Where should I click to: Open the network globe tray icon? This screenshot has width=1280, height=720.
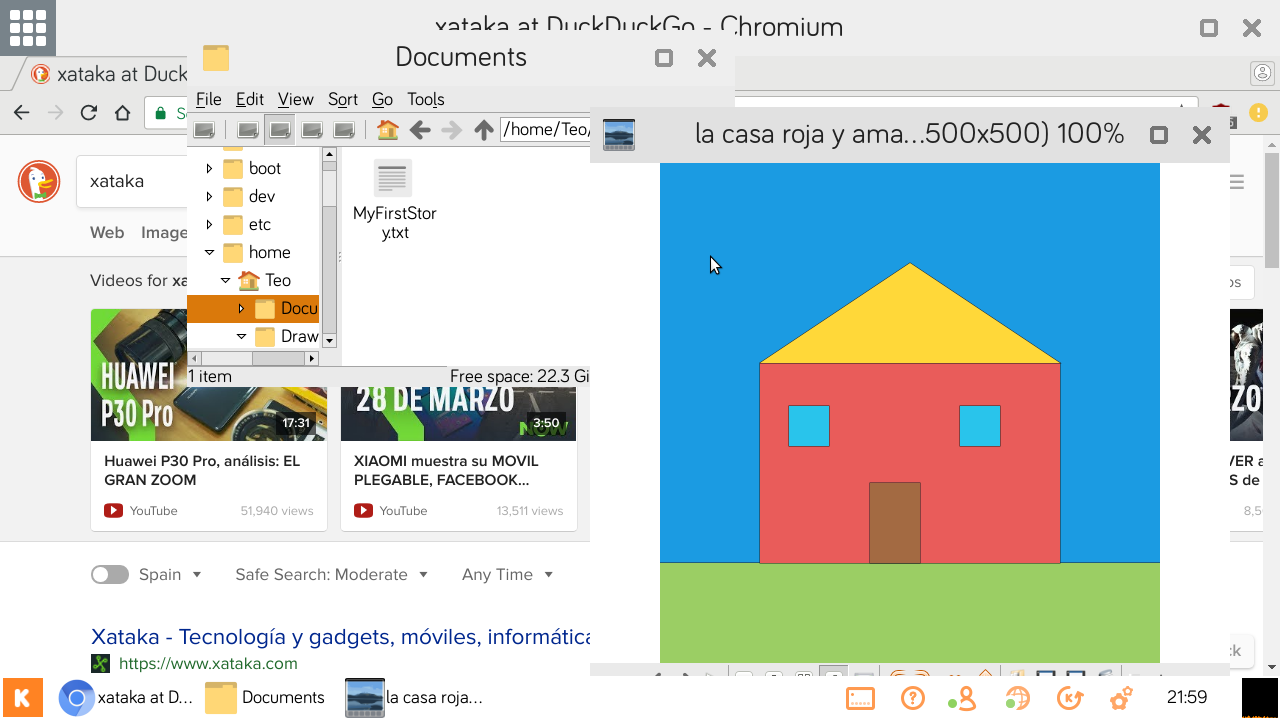coord(1017,698)
